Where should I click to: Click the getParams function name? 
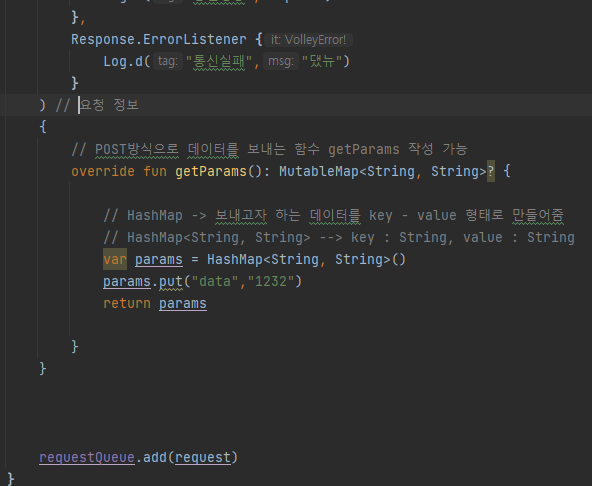pos(211,171)
